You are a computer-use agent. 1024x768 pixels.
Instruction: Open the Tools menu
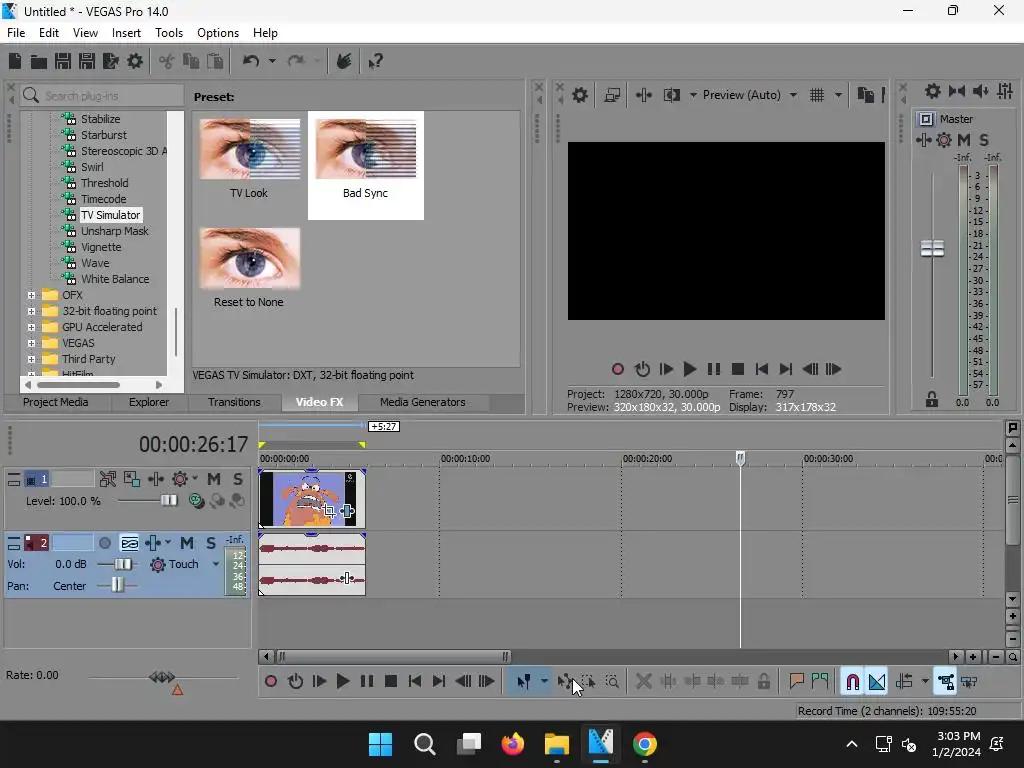(168, 33)
